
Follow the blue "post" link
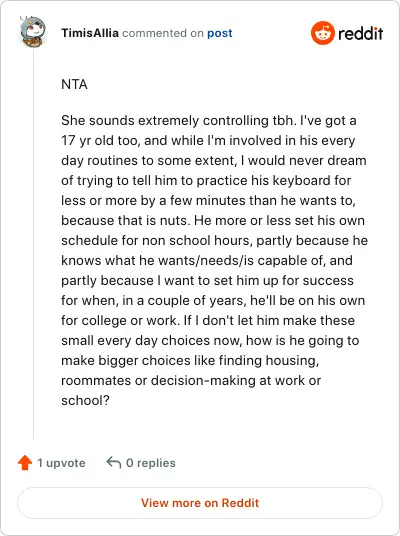pyautogui.click(x=219, y=33)
